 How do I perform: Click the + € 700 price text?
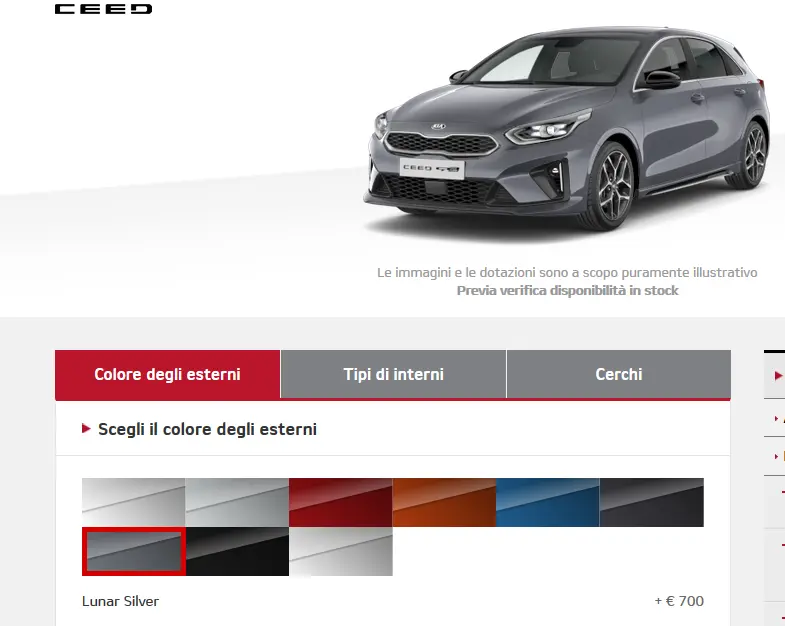[679, 601]
